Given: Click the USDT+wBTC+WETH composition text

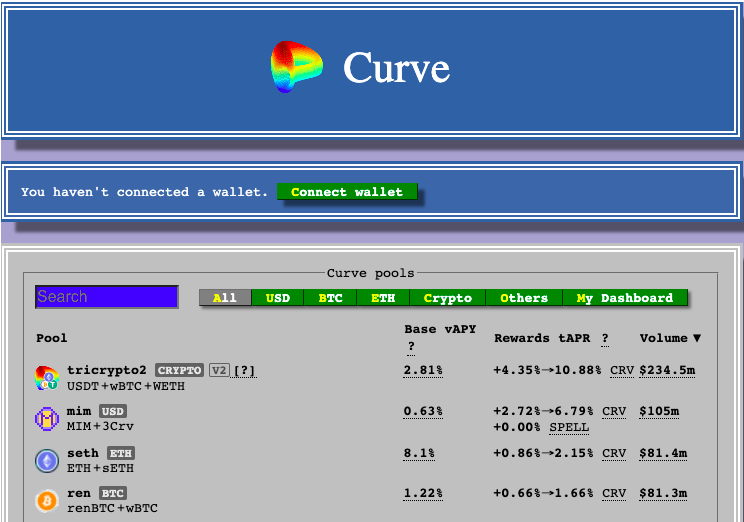Looking at the screenshot, I should coord(126,386).
